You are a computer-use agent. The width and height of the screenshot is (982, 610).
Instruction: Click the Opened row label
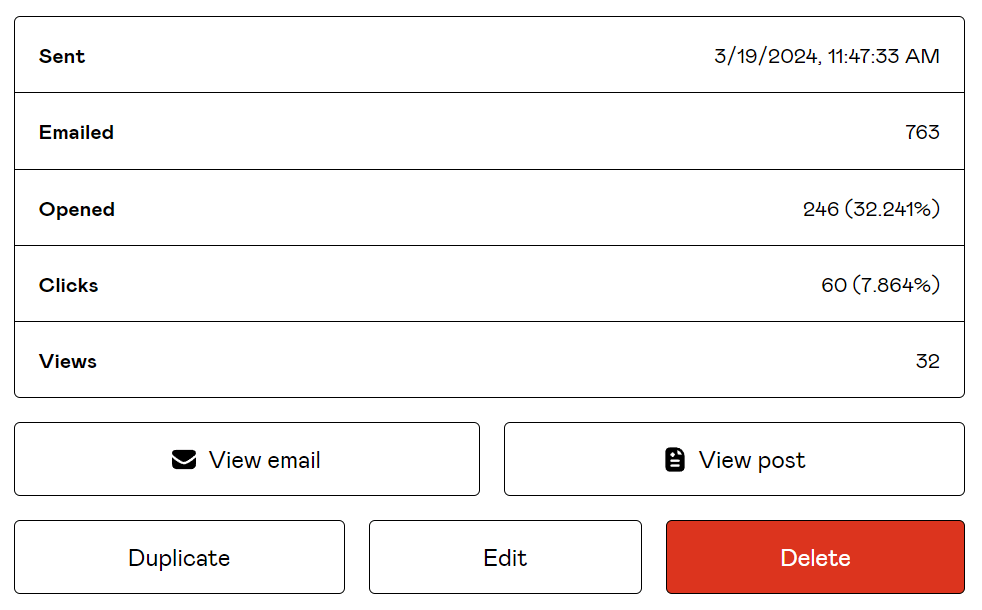[x=77, y=209]
